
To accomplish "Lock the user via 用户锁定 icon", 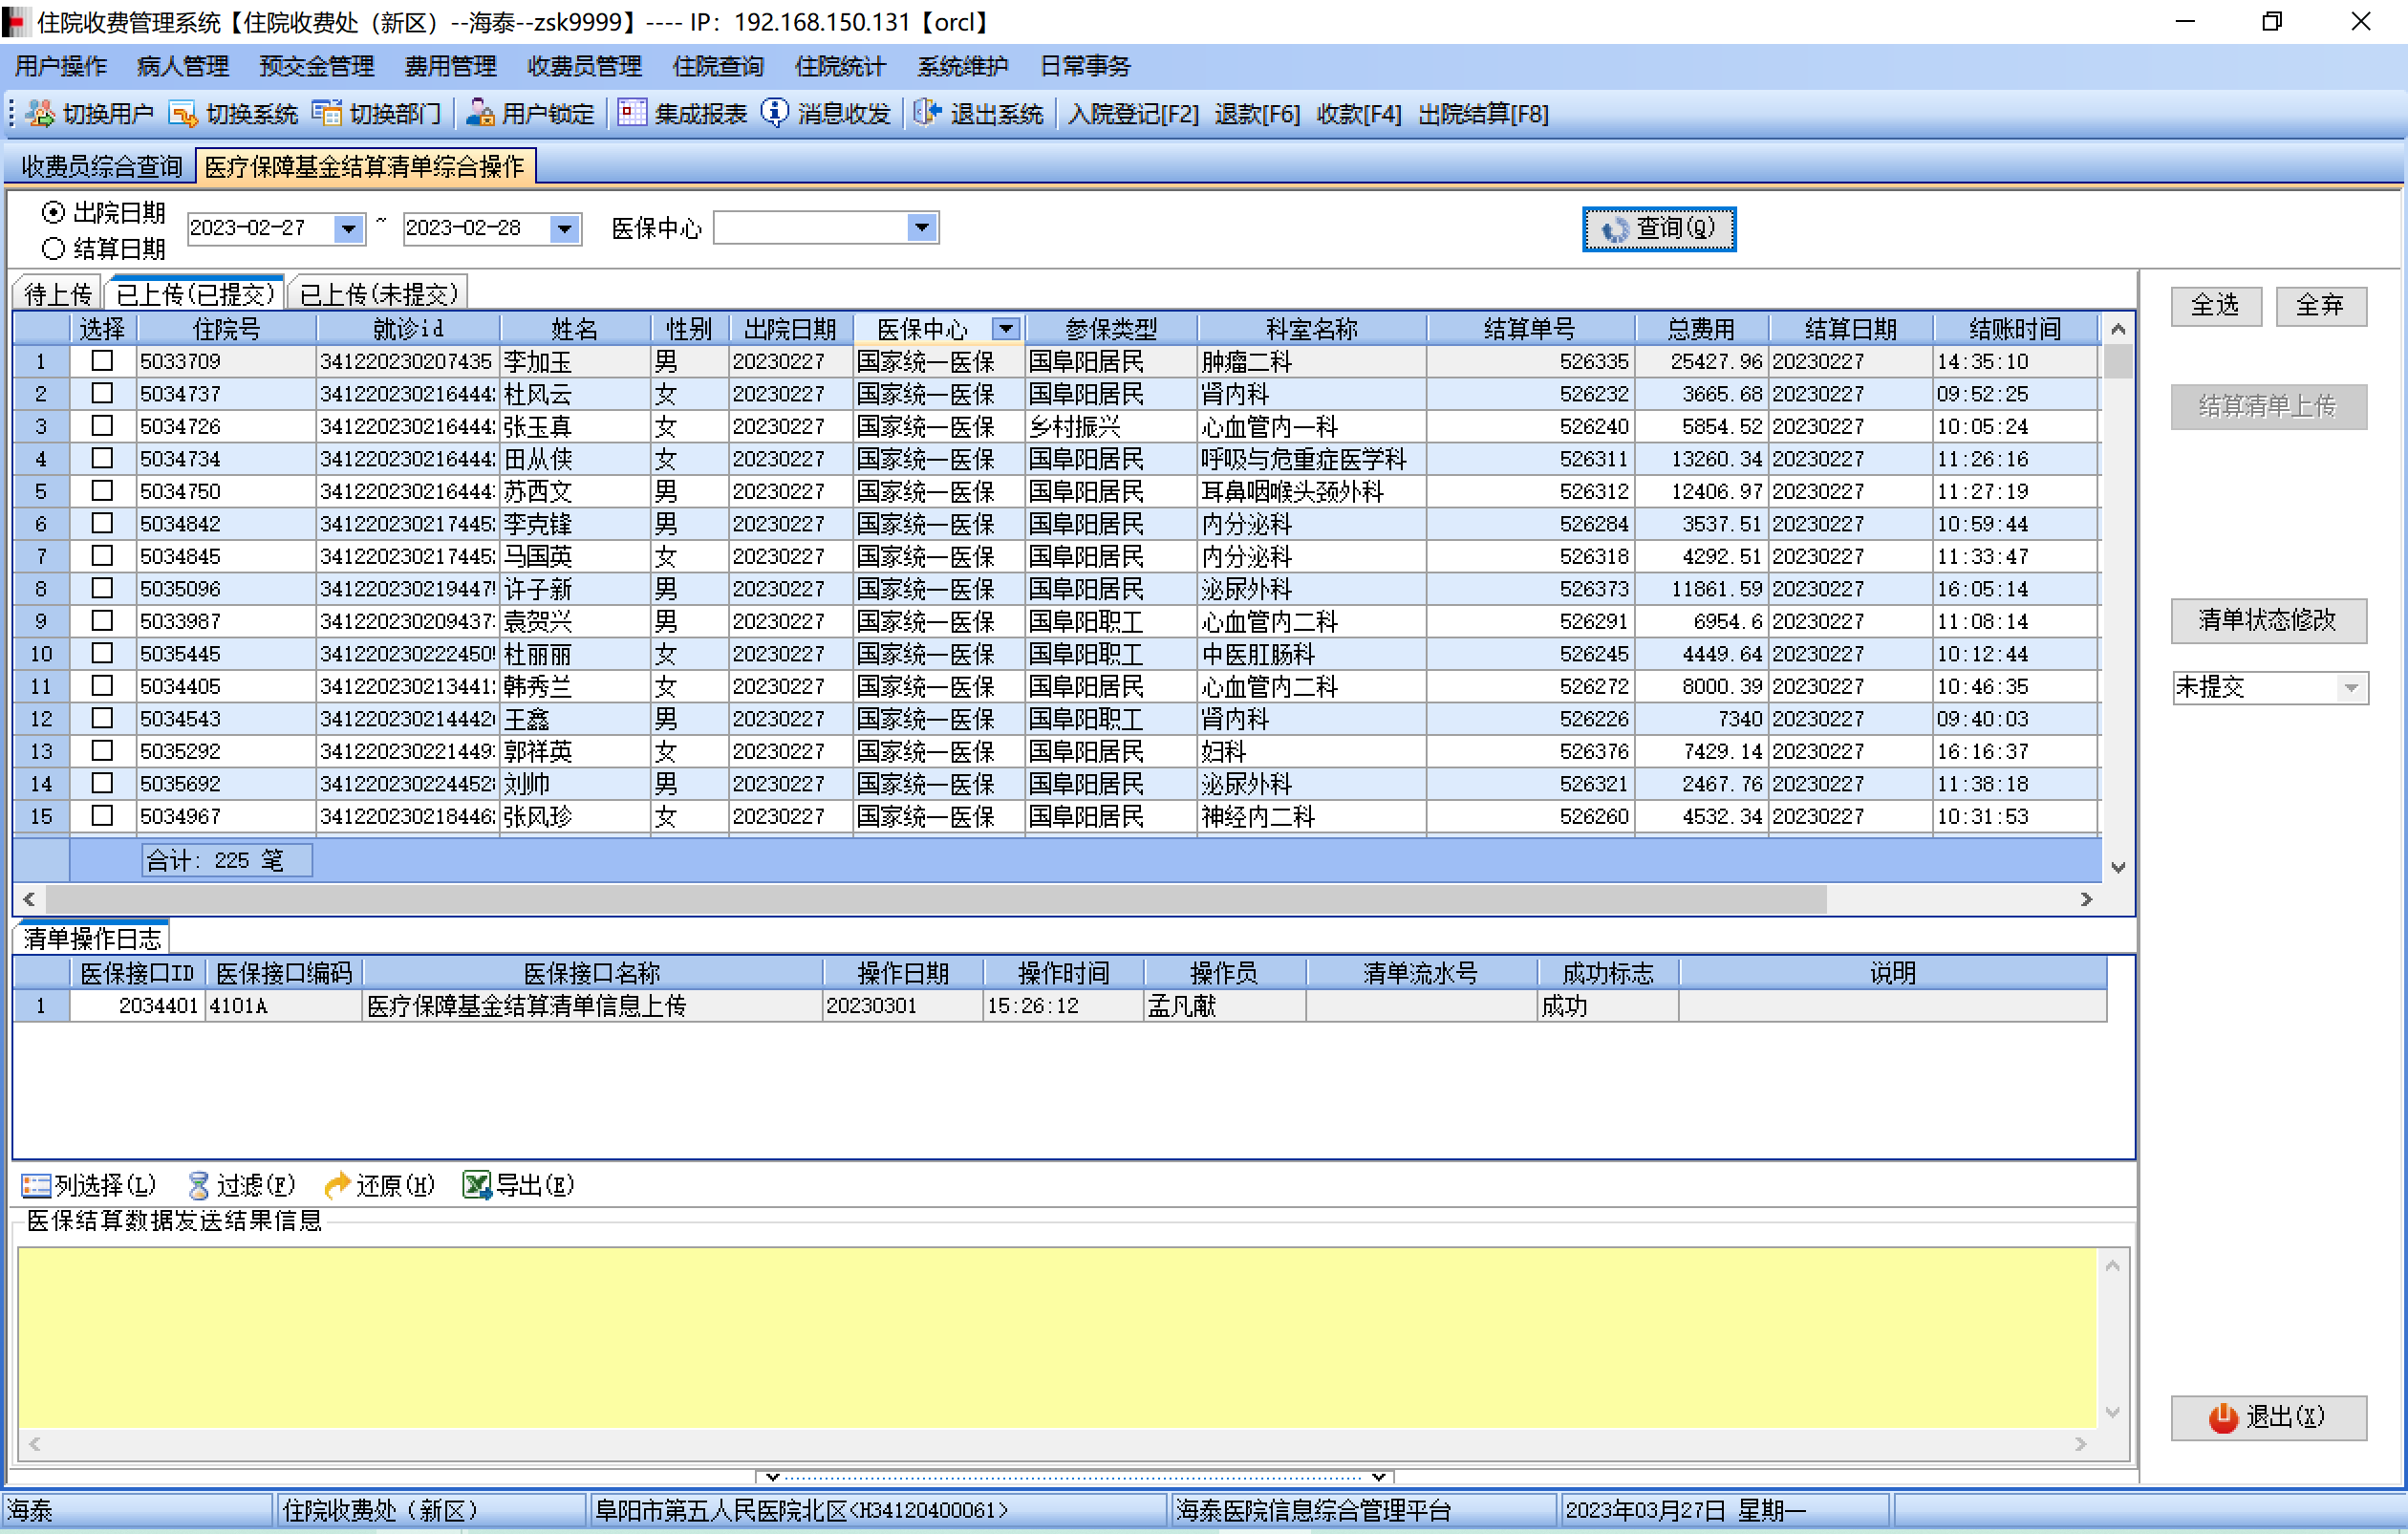I will pyautogui.click(x=480, y=114).
